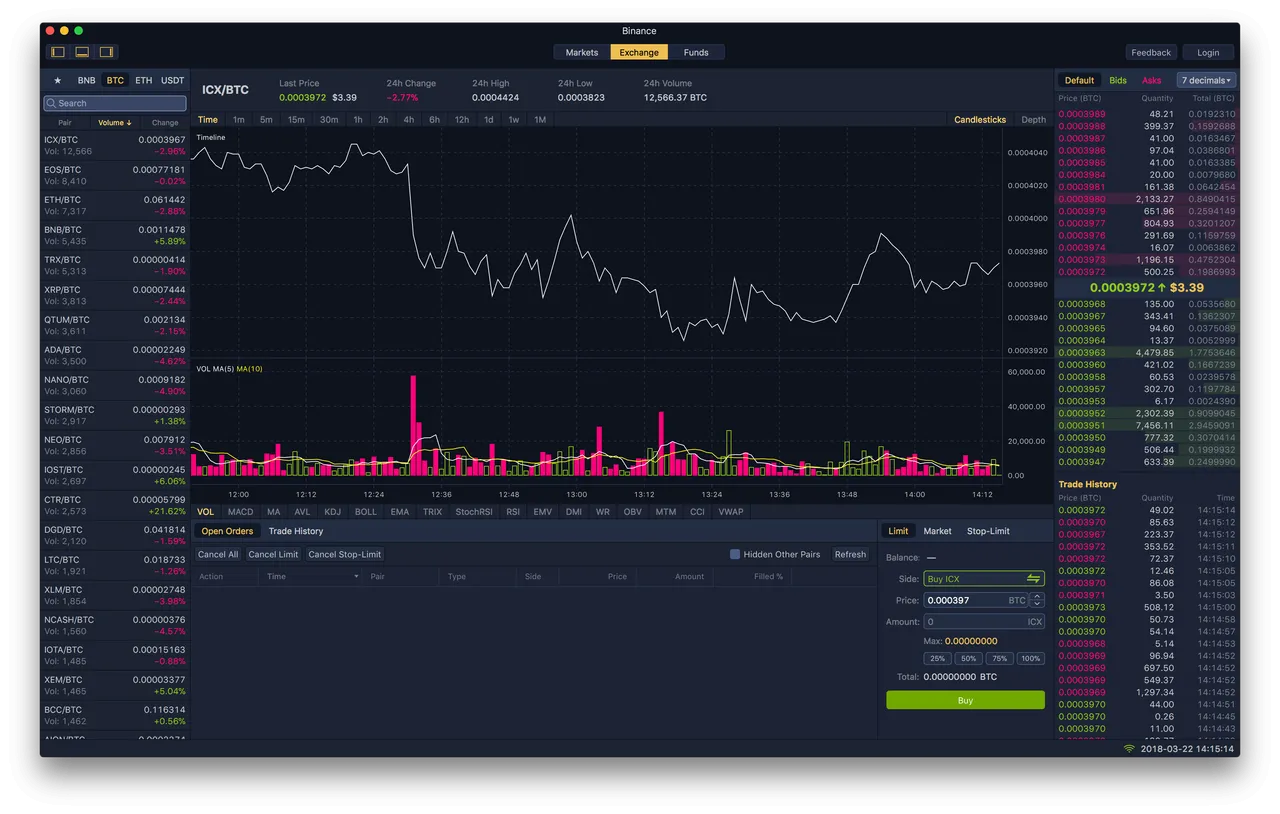Select the Limit order type tab

pos(898,531)
